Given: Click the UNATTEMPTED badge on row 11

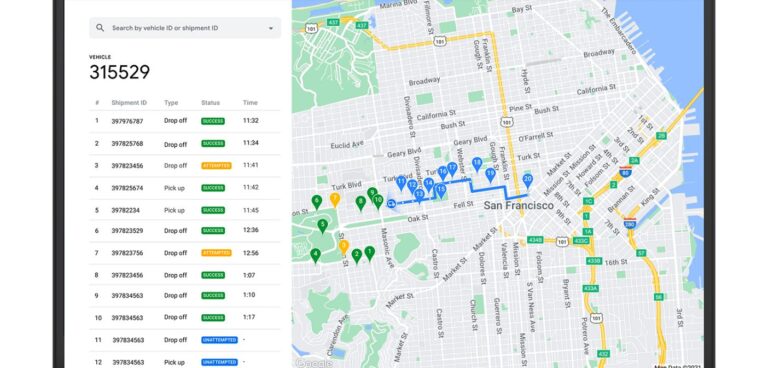Looking at the screenshot, I should coord(219,340).
